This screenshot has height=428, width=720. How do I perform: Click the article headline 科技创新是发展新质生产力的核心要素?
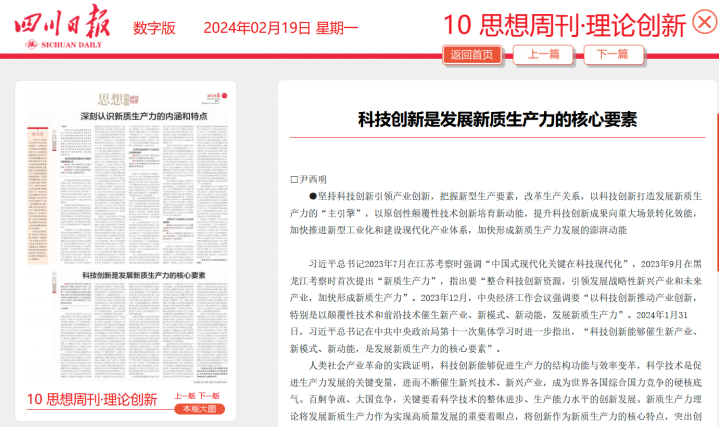click(x=497, y=119)
